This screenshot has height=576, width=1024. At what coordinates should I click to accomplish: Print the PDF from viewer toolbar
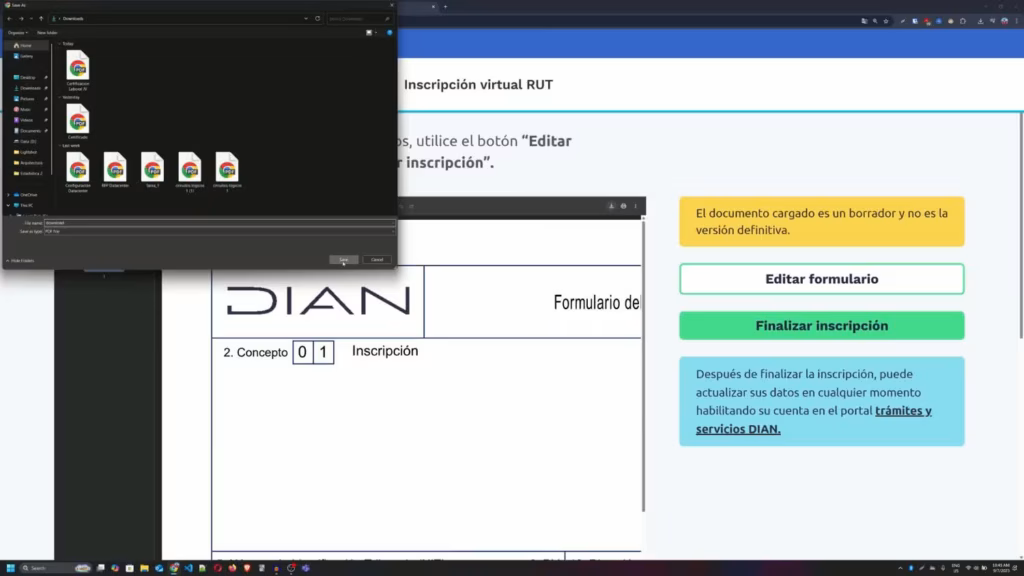pos(624,206)
